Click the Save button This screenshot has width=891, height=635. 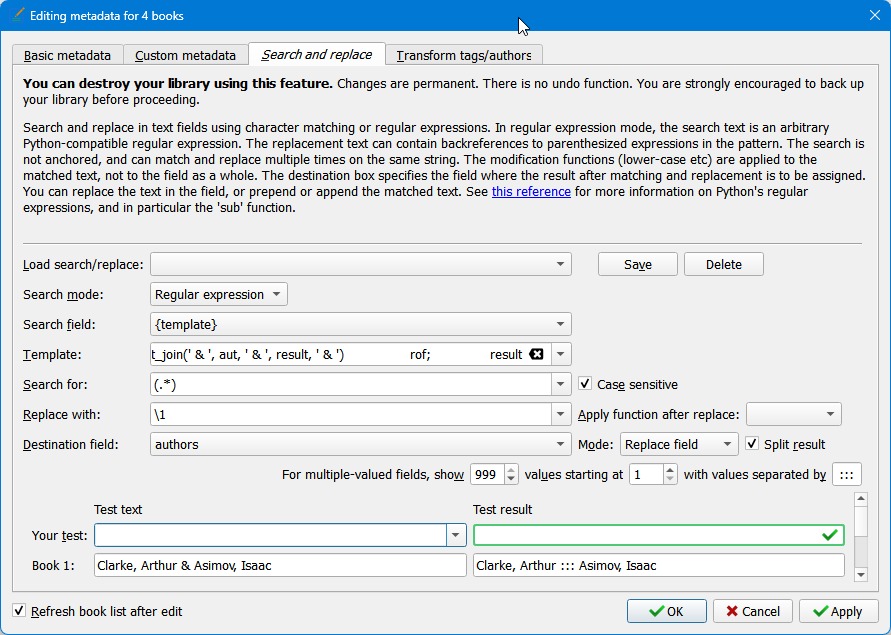click(637, 265)
